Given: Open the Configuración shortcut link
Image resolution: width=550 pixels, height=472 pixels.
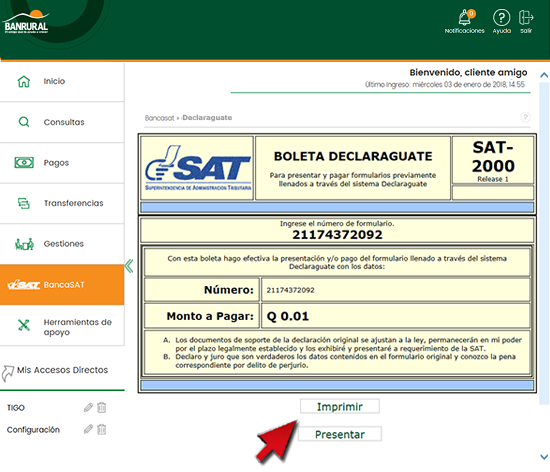Looking at the screenshot, I should 33,430.
